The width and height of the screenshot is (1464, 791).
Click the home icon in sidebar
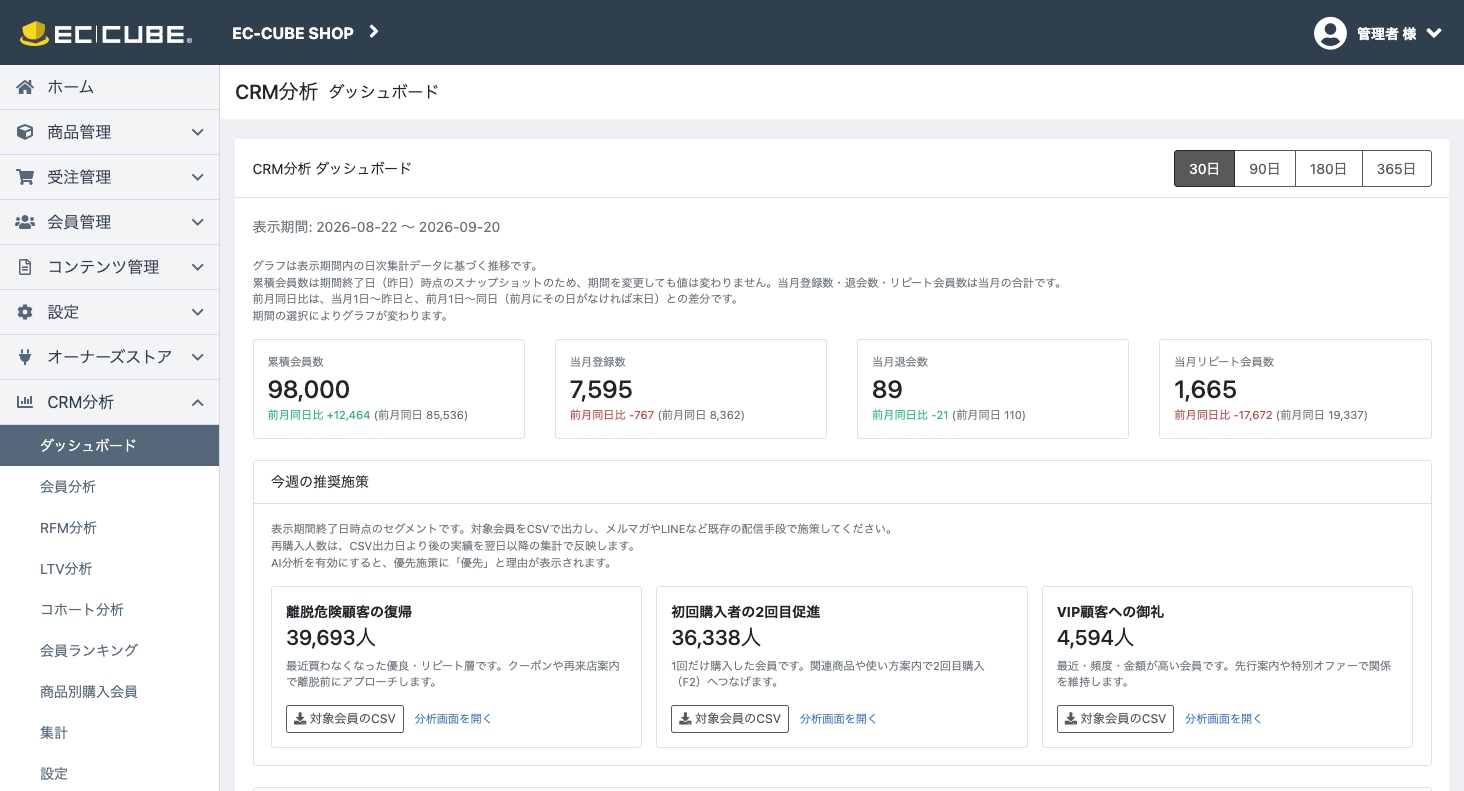click(25, 87)
